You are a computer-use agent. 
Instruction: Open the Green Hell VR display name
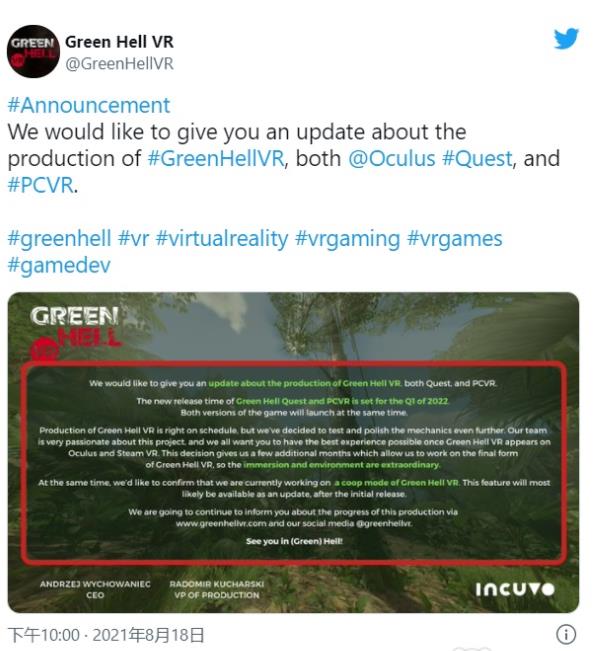[119, 42]
